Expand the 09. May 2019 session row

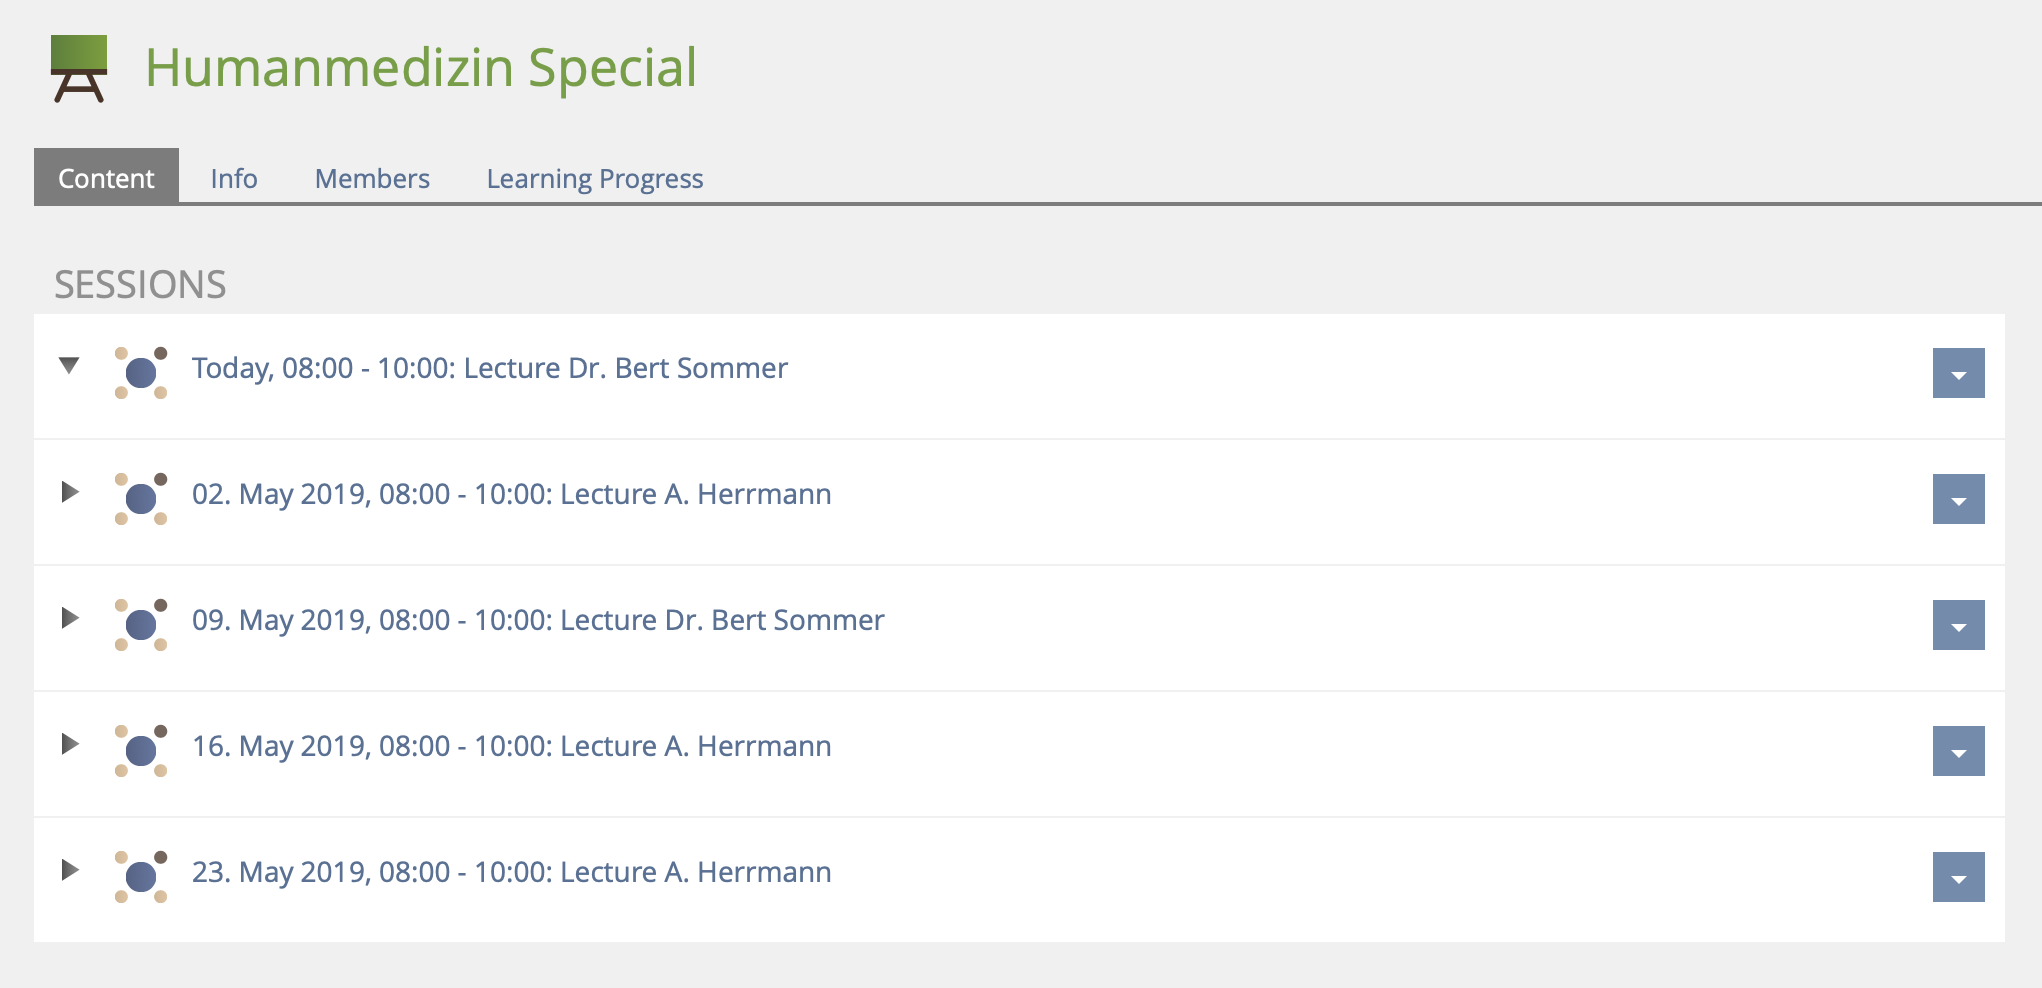click(69, 618)
